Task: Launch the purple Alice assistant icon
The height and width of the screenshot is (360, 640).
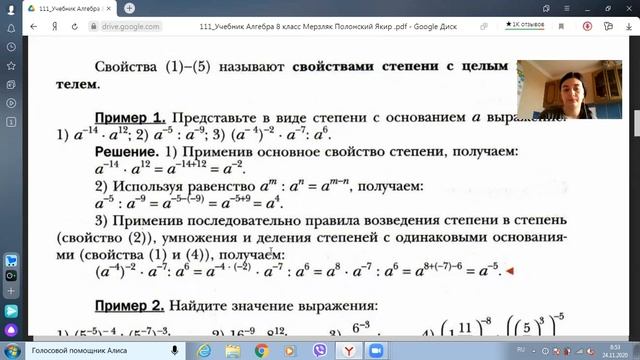Action: tap(11, 330)
